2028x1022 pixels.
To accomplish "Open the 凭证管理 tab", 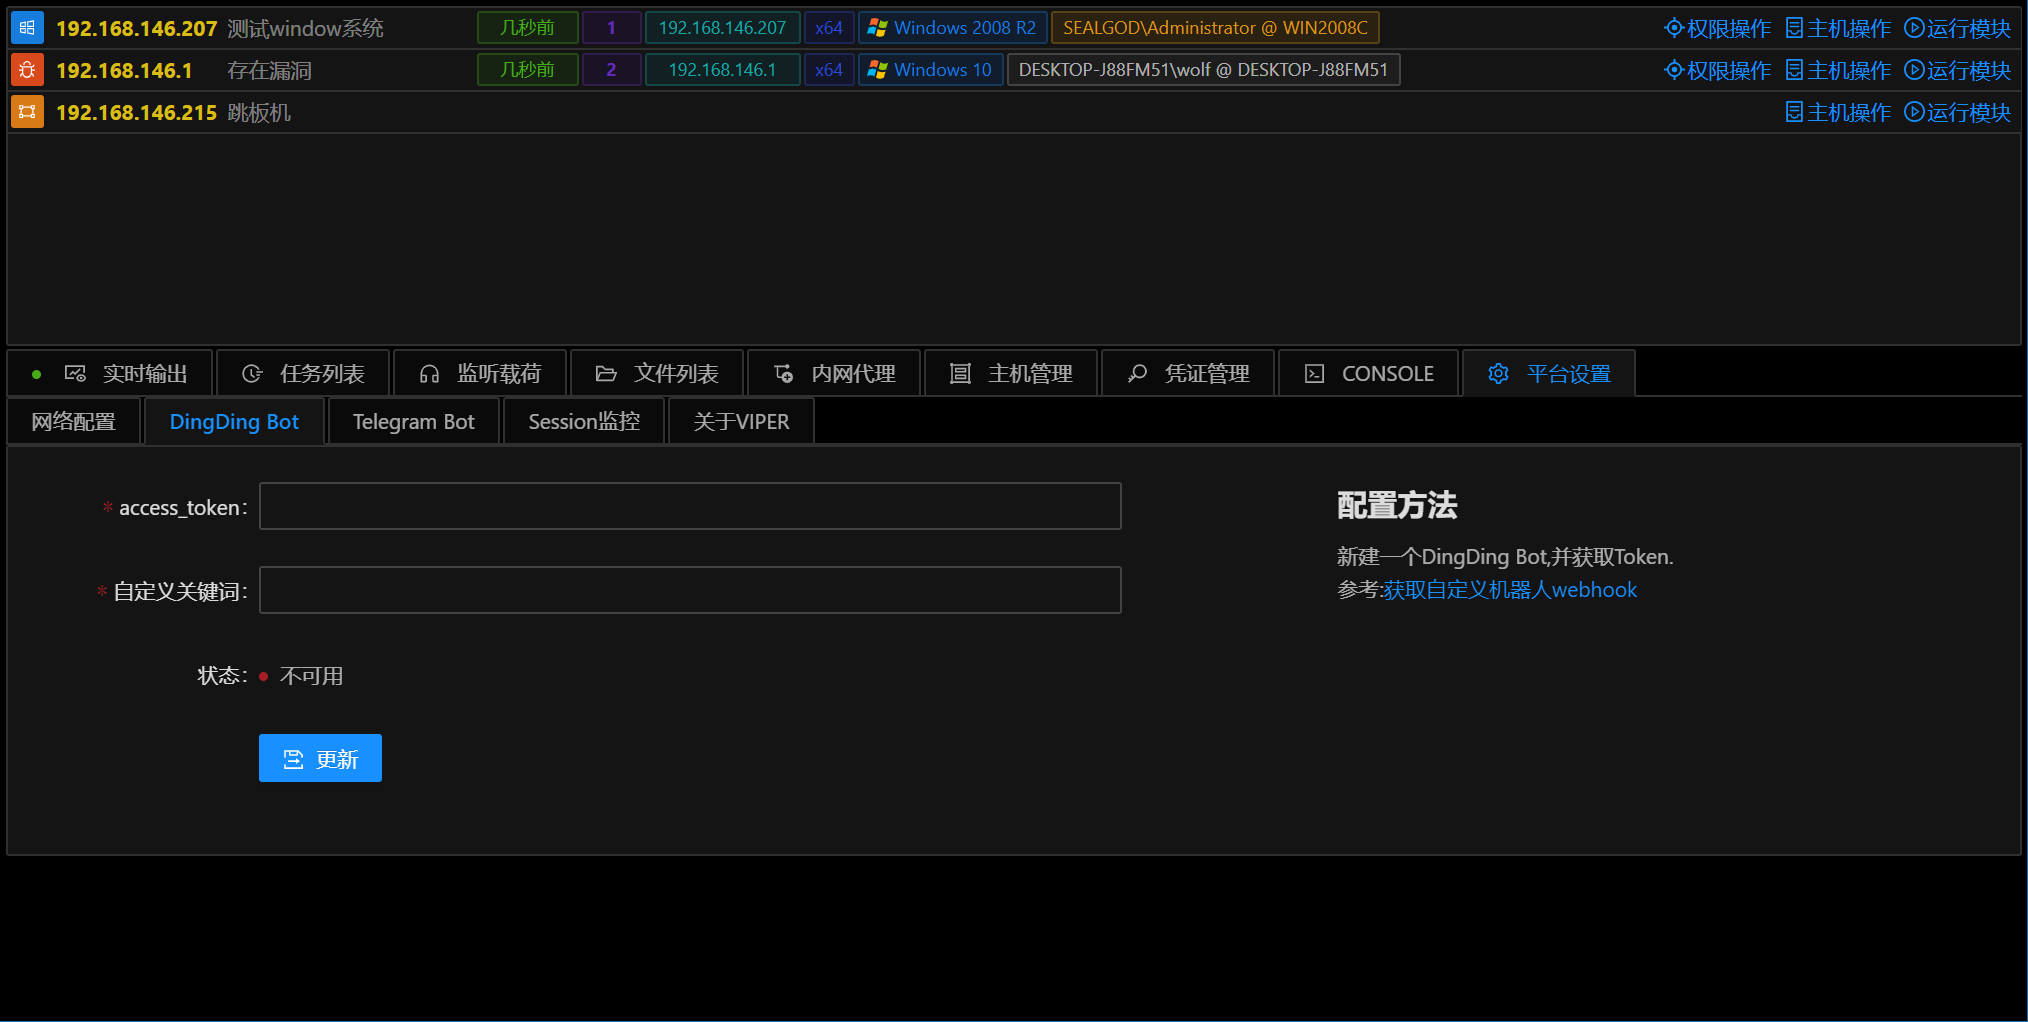I will tap(1188, 373).
